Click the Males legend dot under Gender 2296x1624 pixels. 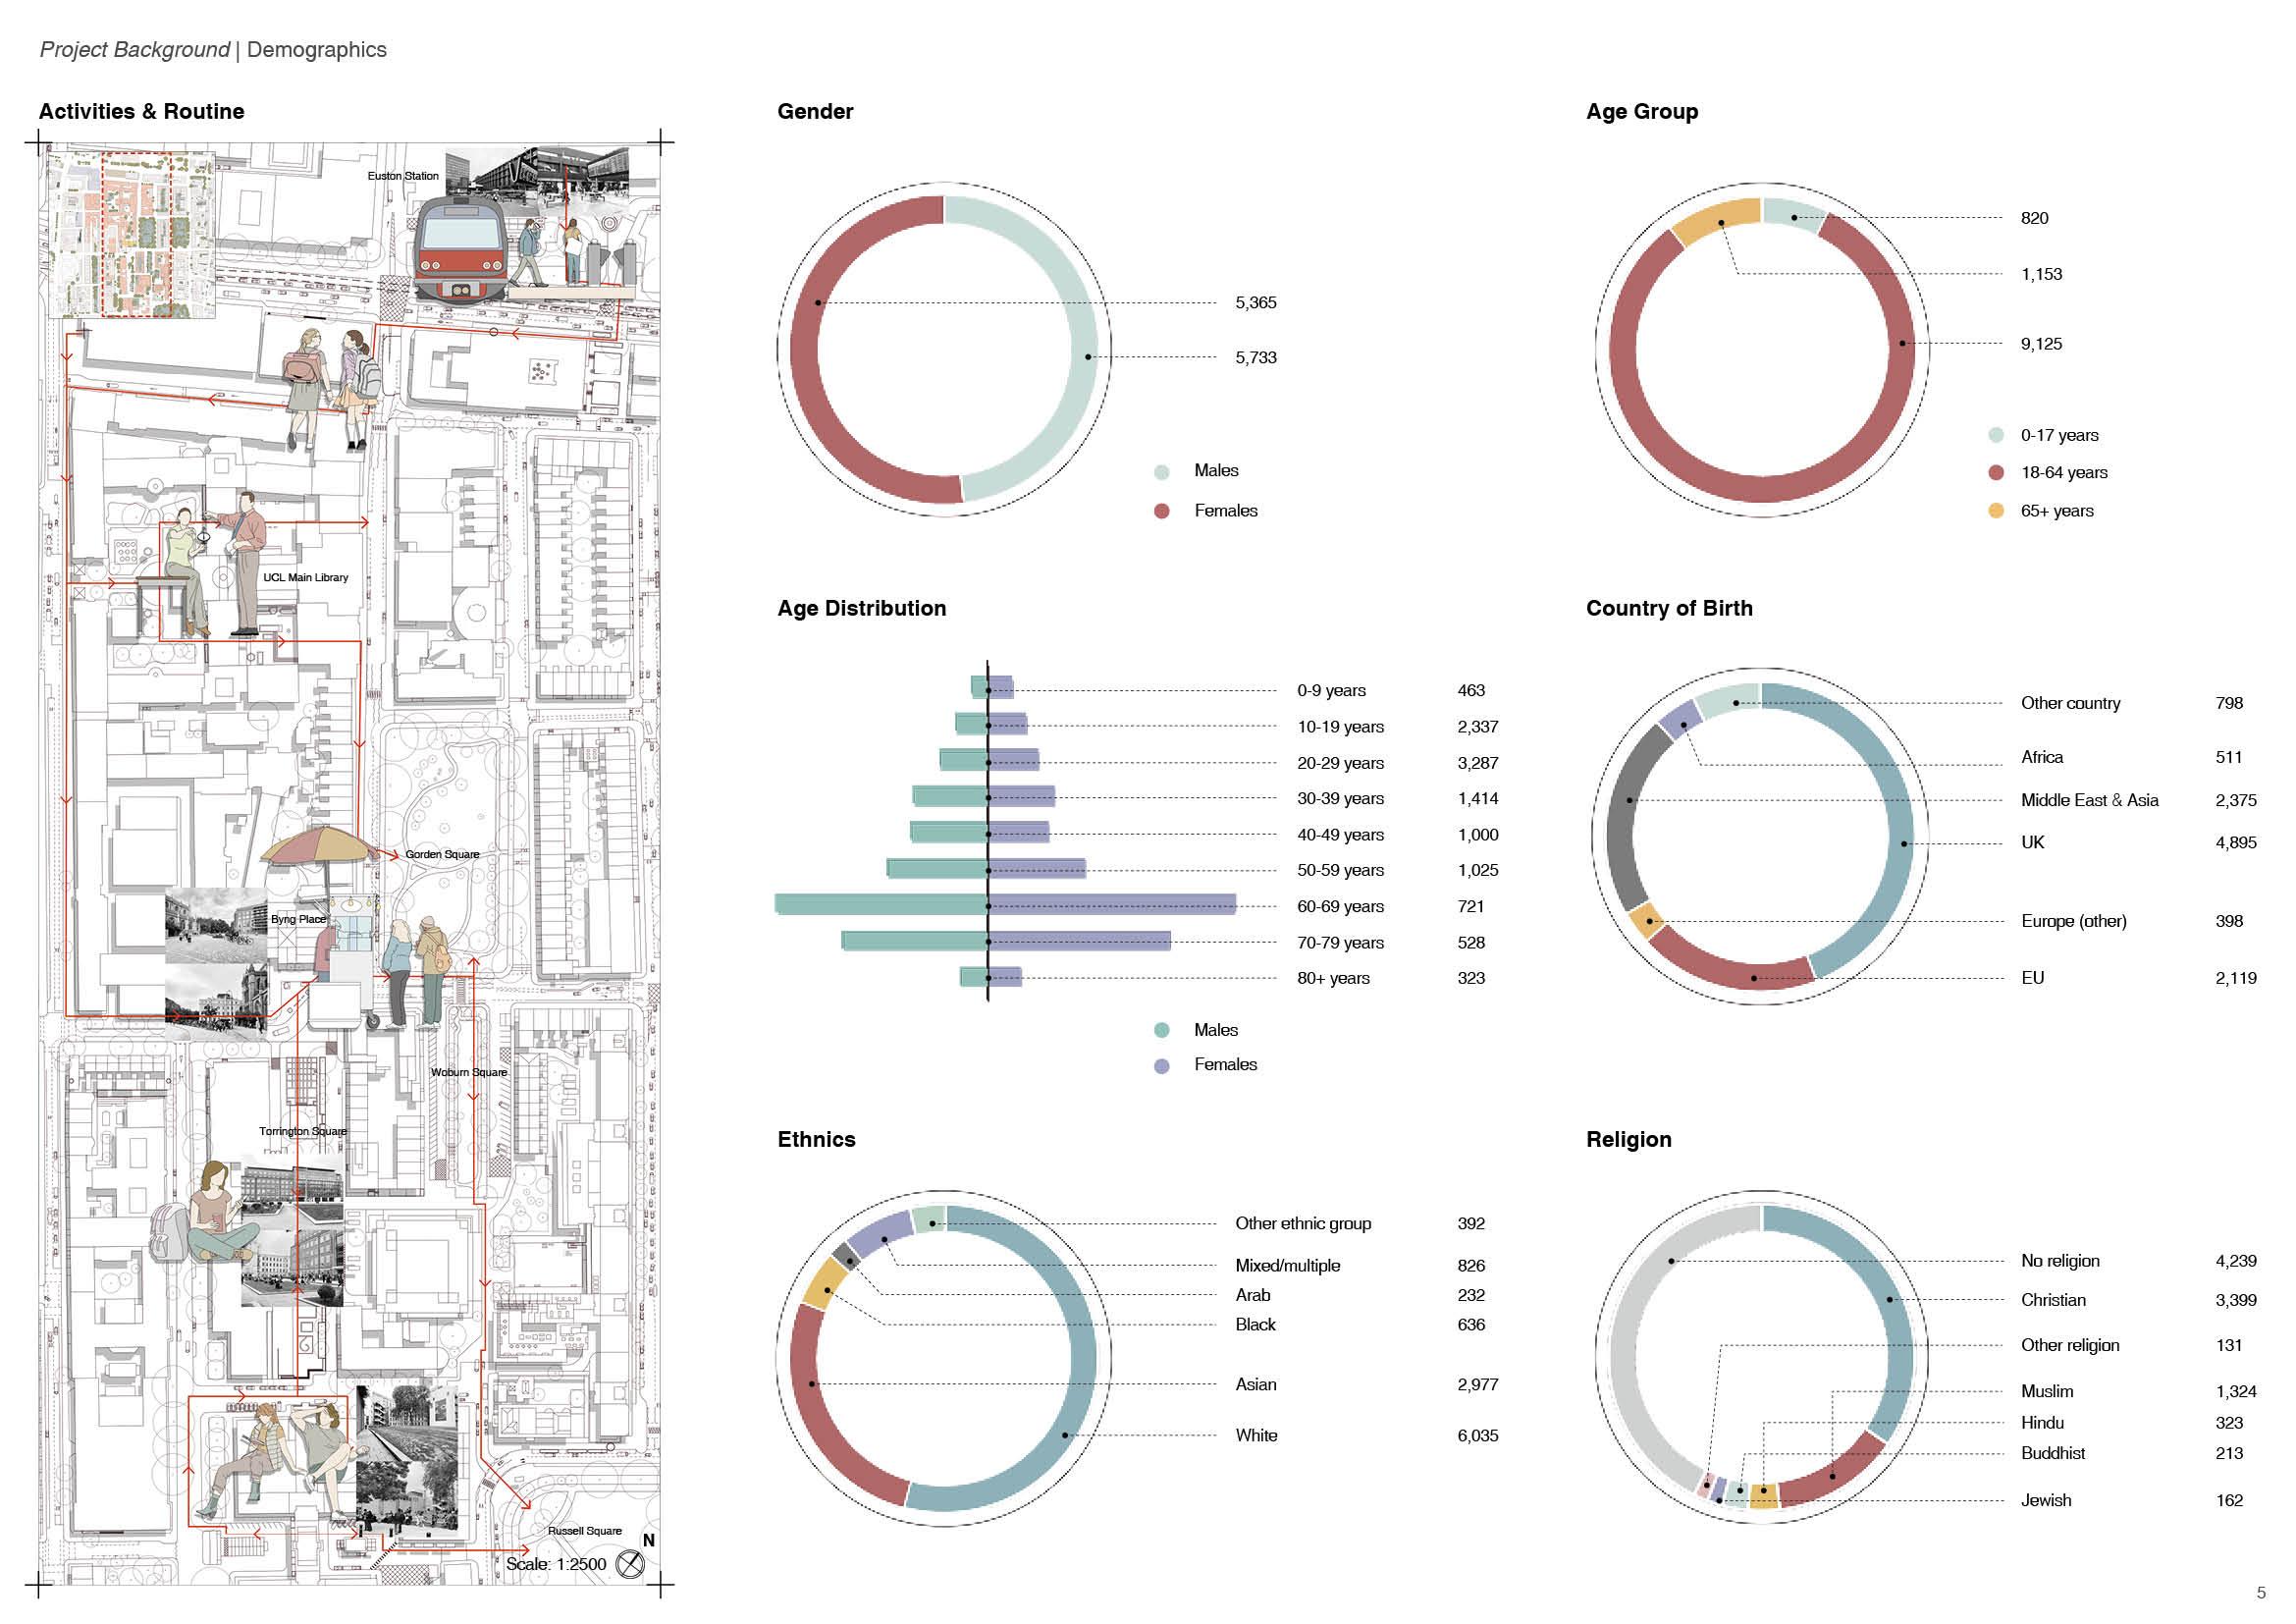(1161, 472)
